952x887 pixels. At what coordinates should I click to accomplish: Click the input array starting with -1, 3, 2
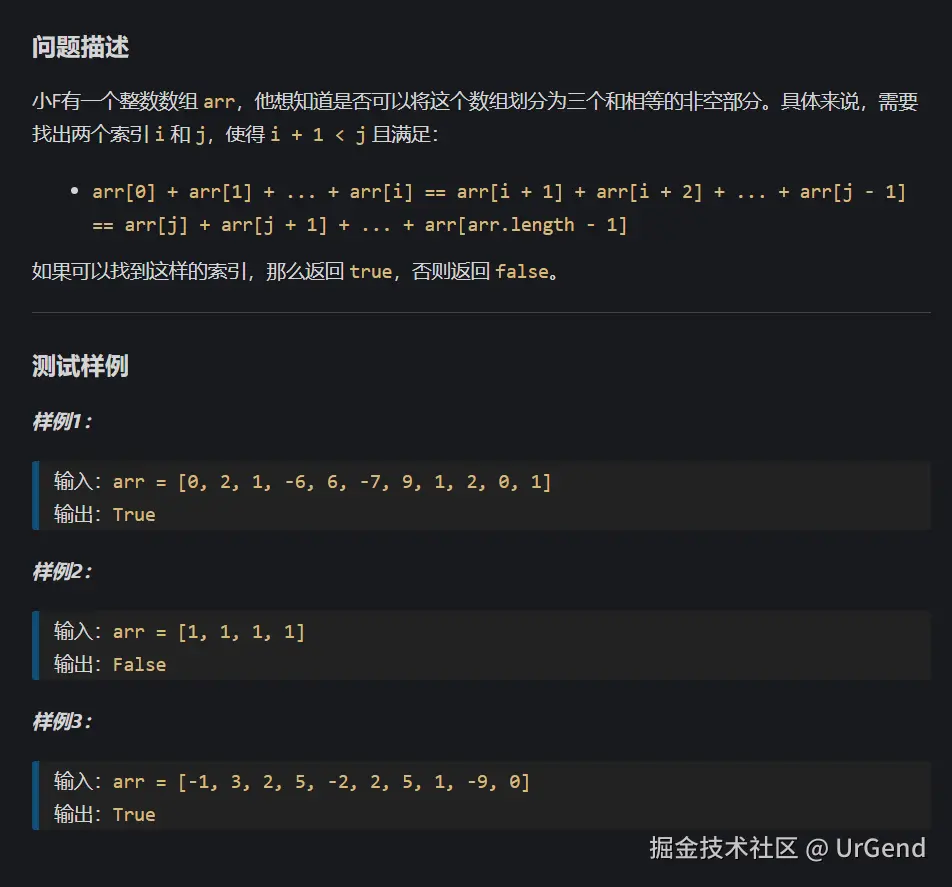[x=321, y=782]
